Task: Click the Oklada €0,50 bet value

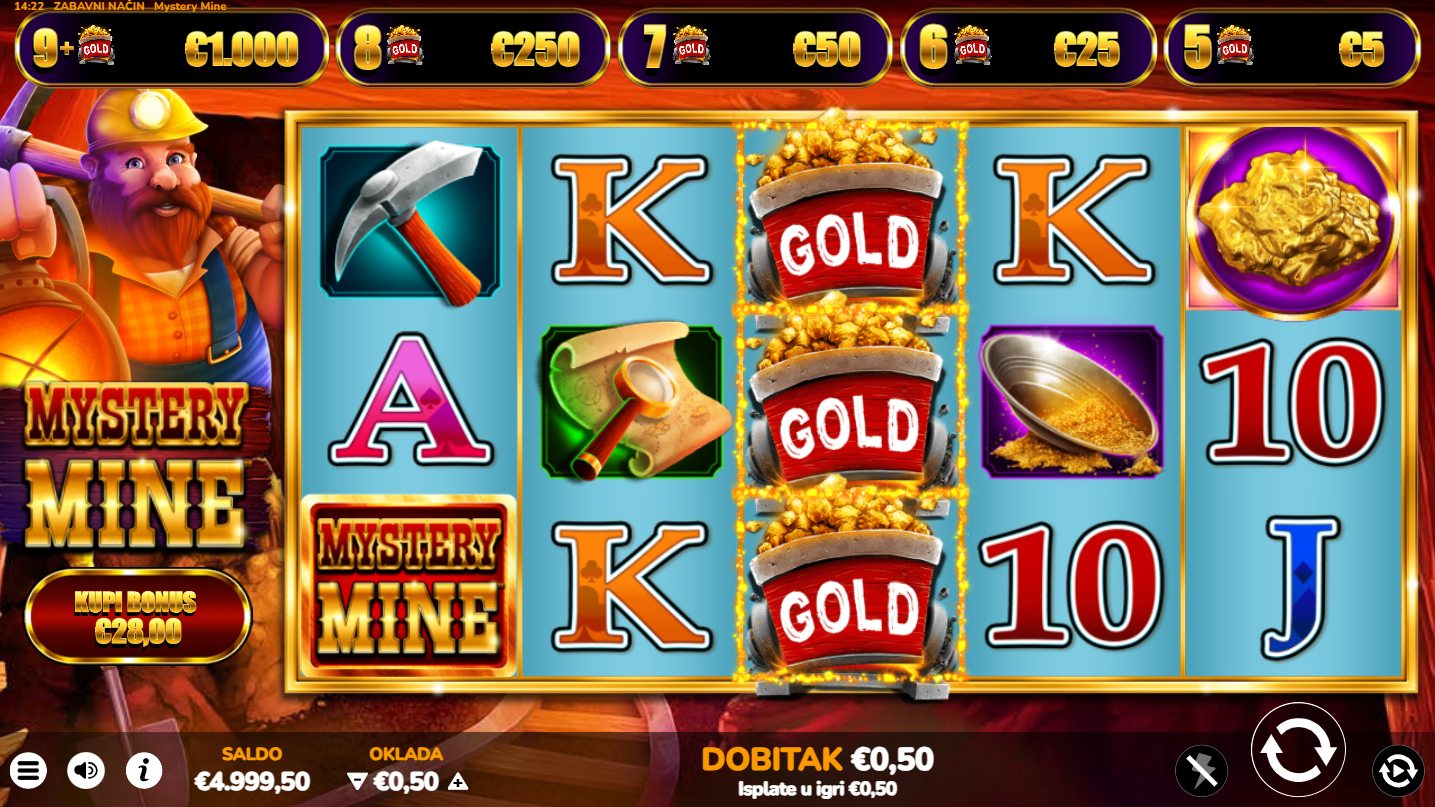Action: click(x=406, y=781)
